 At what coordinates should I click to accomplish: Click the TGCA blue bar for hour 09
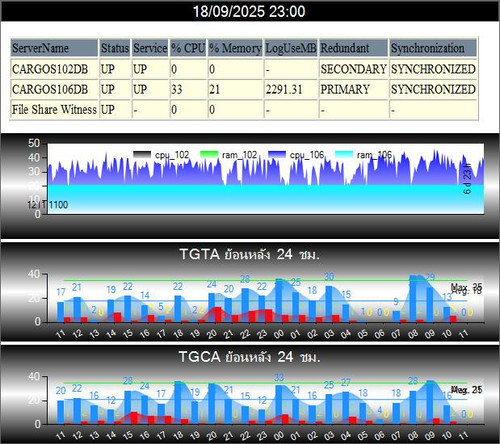click(x=430, y=402)
